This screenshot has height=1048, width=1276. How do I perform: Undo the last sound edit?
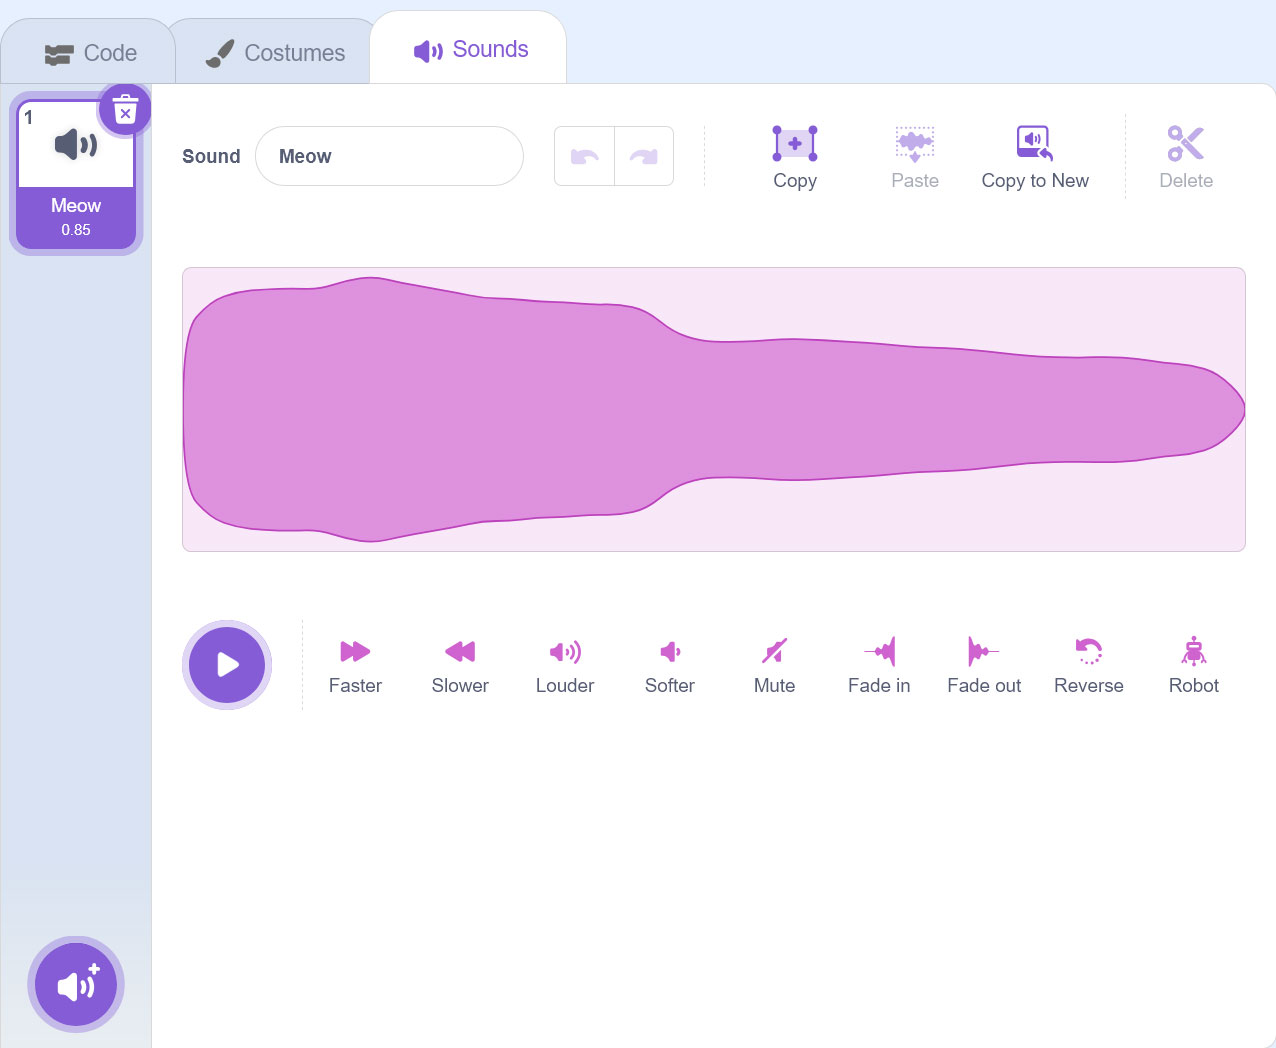tap(585, 156)
